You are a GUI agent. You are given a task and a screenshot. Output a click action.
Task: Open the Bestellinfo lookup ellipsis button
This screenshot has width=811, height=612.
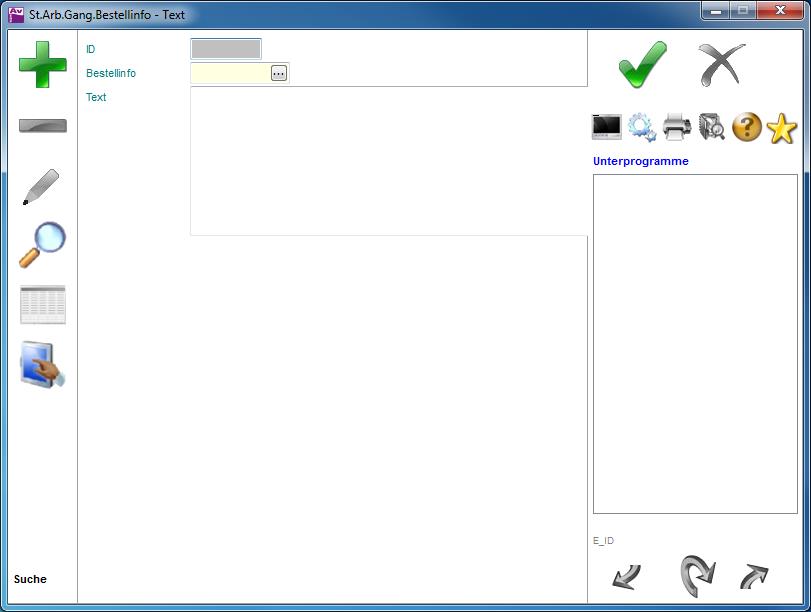pos(279,73)
